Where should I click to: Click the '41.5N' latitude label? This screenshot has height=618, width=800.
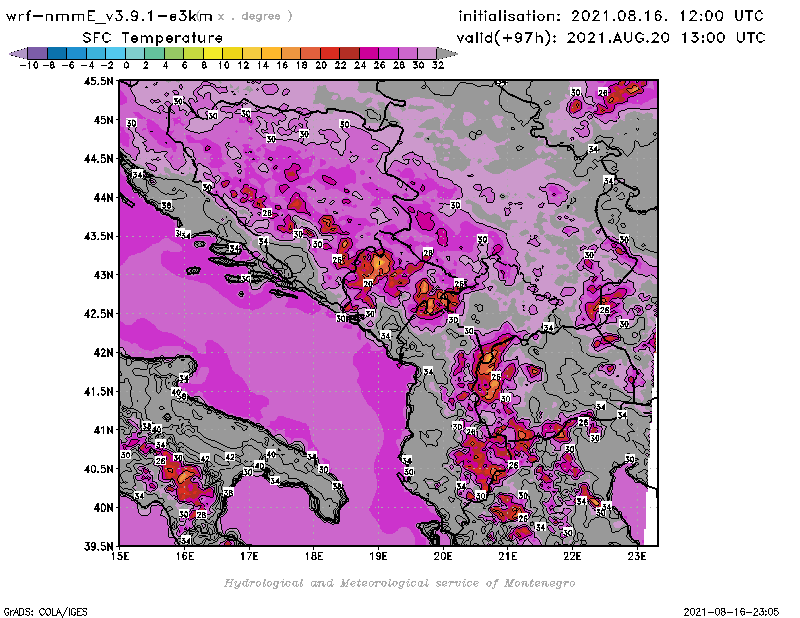pyautogui.click(x=98, y=391)
